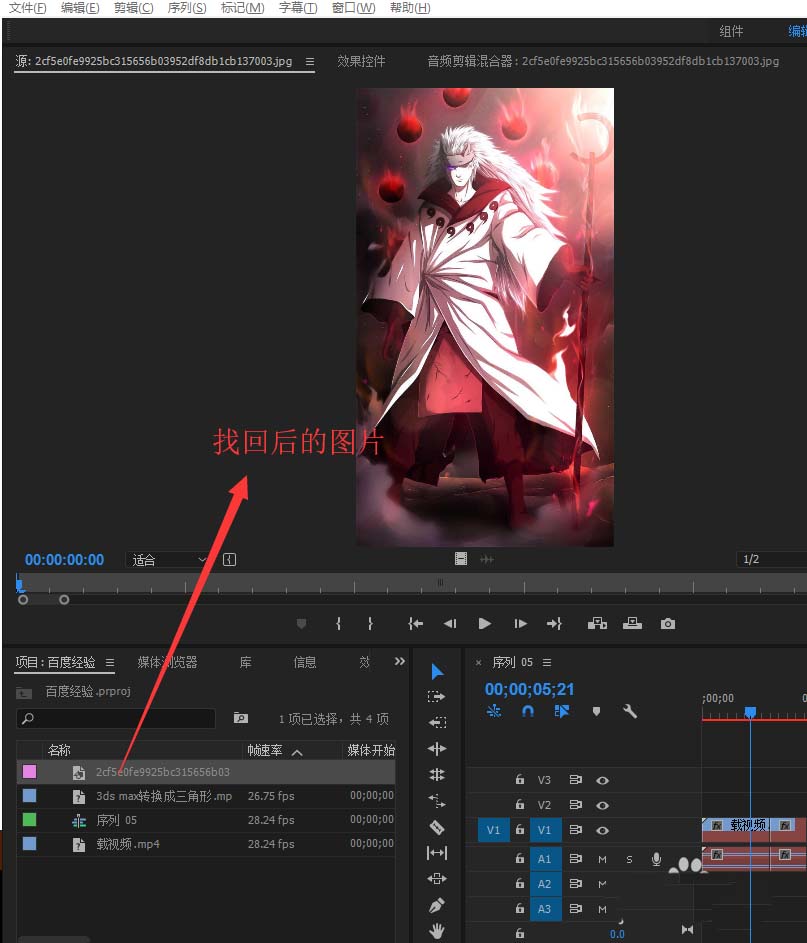Open 字幕(T) menu
This screenshot has width=807, height=943.
[298, 8]
